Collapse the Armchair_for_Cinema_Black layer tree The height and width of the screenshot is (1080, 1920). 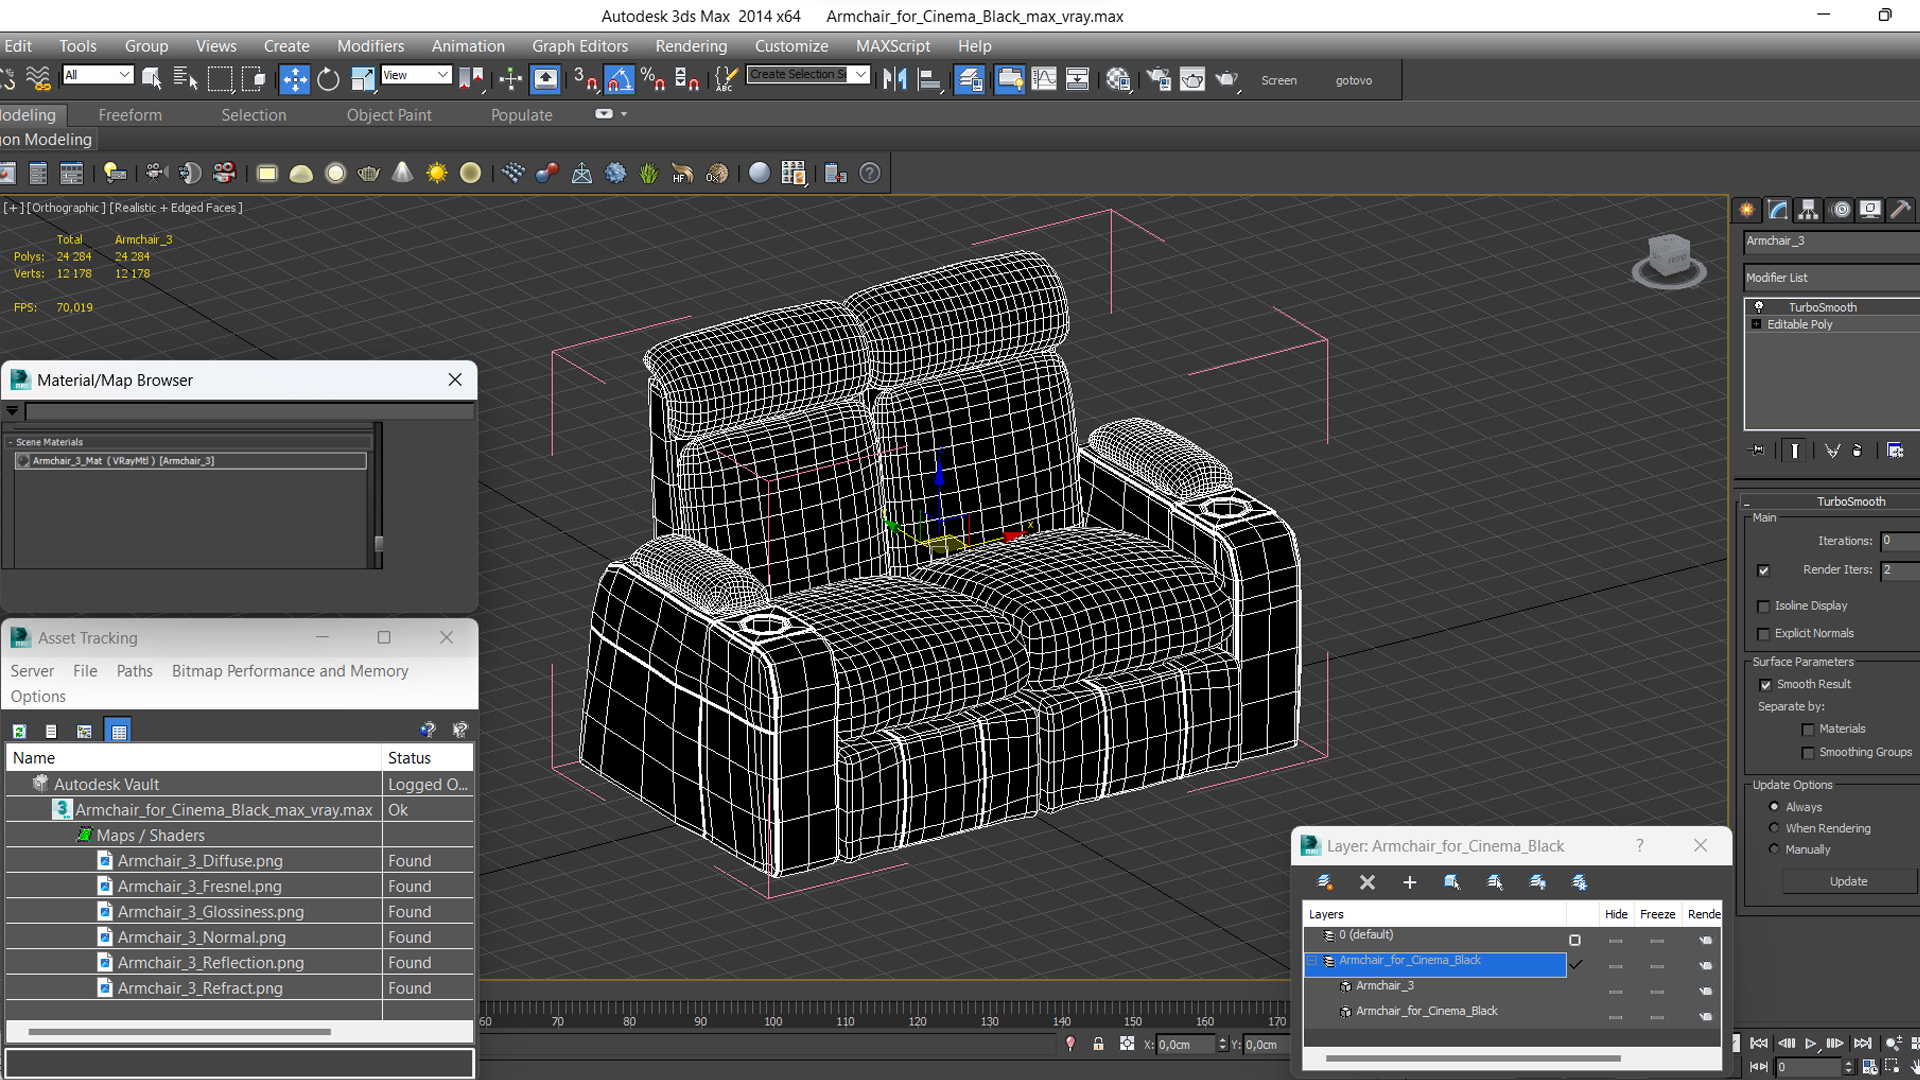[1312, 961]
